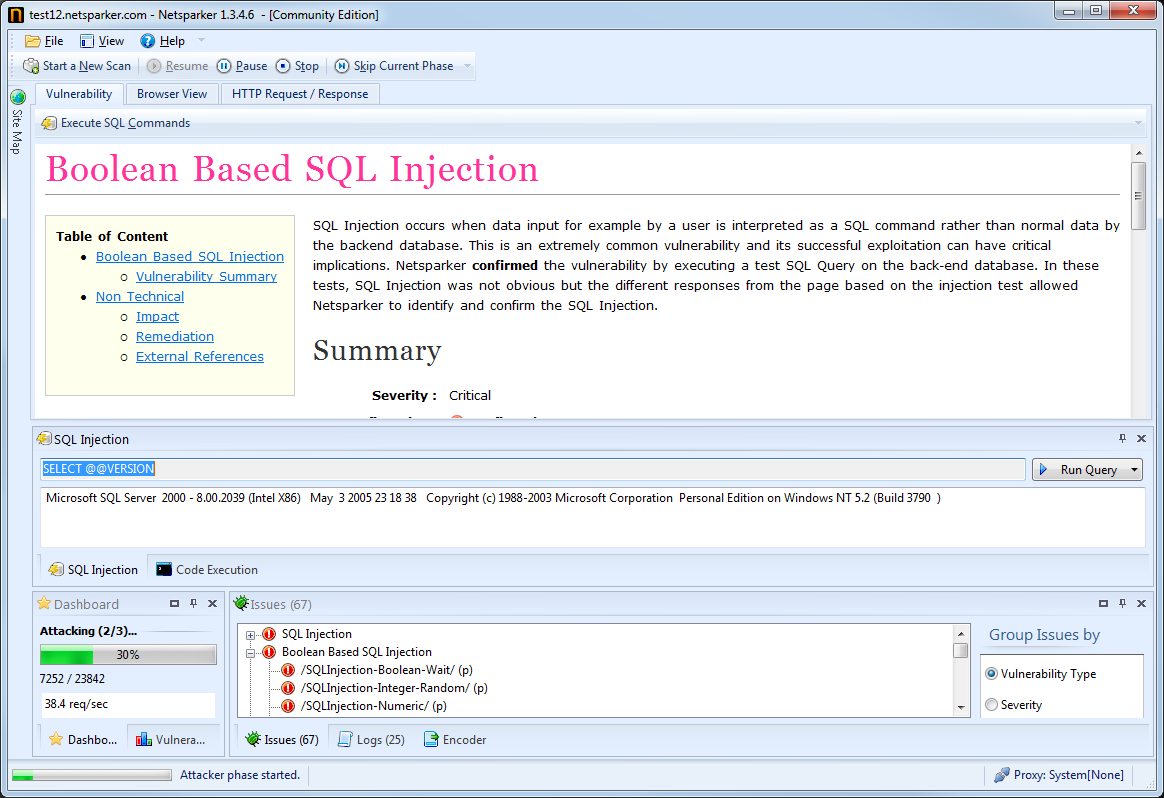Click the Execute SQL Commands label
The height and width of the screenshot is (798, 1164).
tap(125, 123)
